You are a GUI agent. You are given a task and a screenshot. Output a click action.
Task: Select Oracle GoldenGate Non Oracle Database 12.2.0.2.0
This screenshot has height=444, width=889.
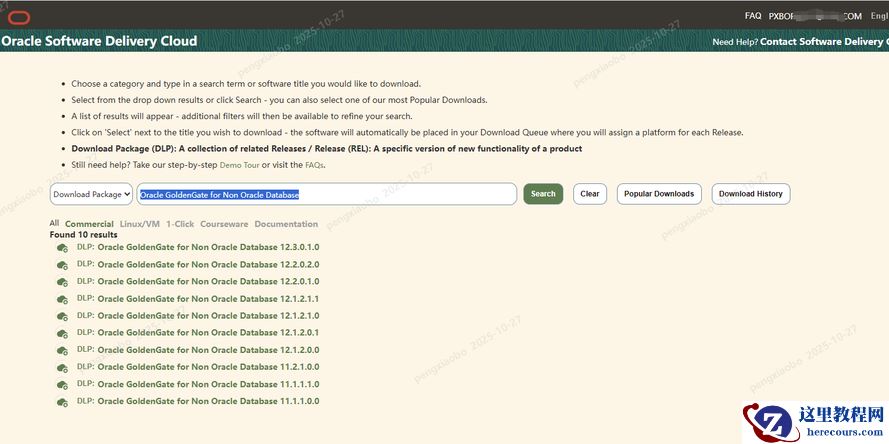208,264
